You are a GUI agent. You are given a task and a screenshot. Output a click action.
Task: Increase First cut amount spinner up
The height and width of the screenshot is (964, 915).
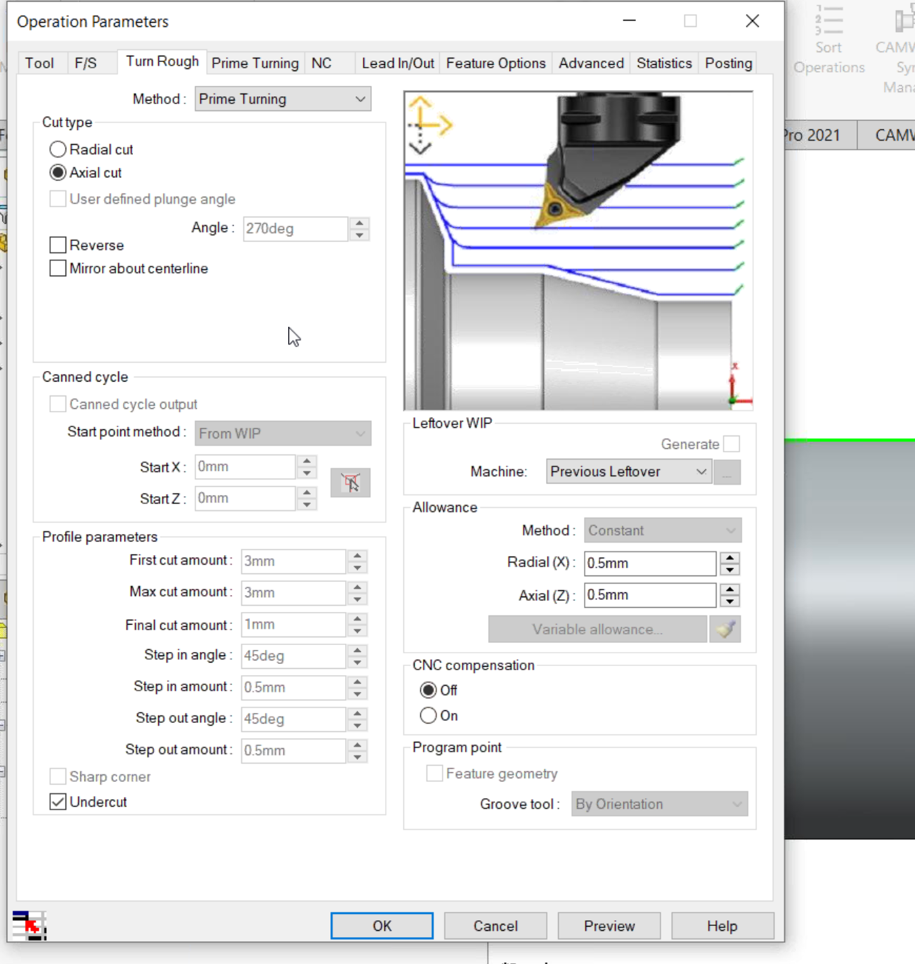[357, 555]
